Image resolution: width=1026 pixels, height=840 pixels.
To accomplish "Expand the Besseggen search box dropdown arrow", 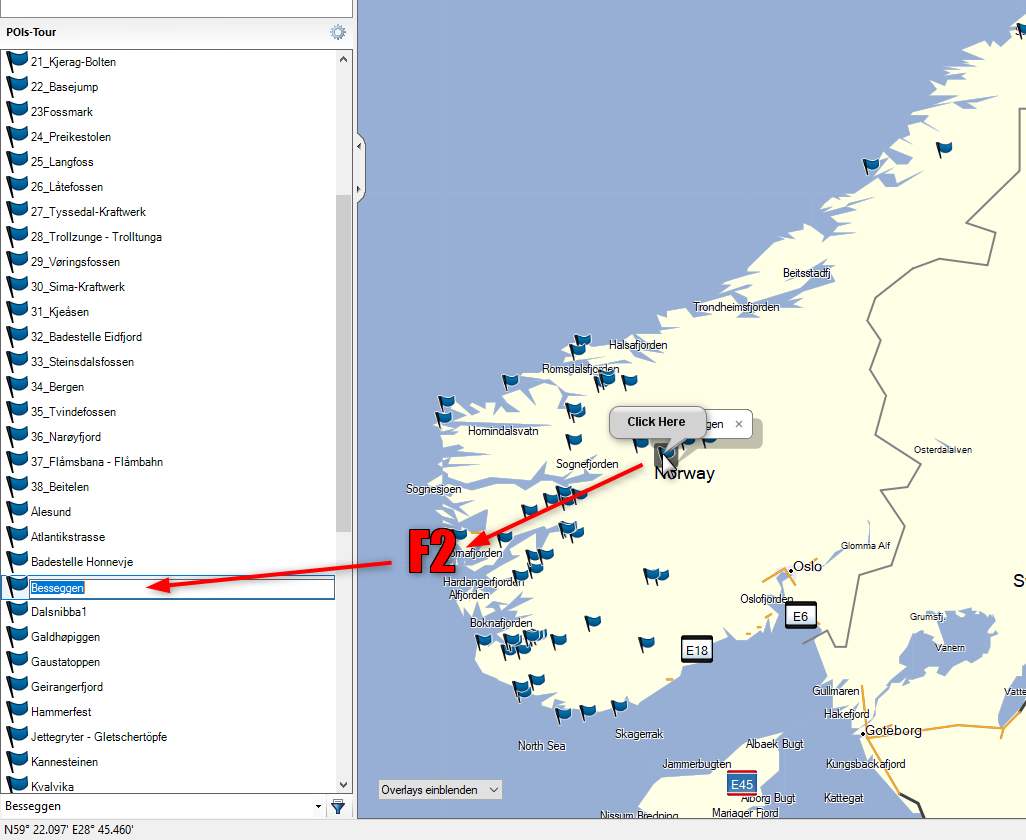I will pos(318,806).
